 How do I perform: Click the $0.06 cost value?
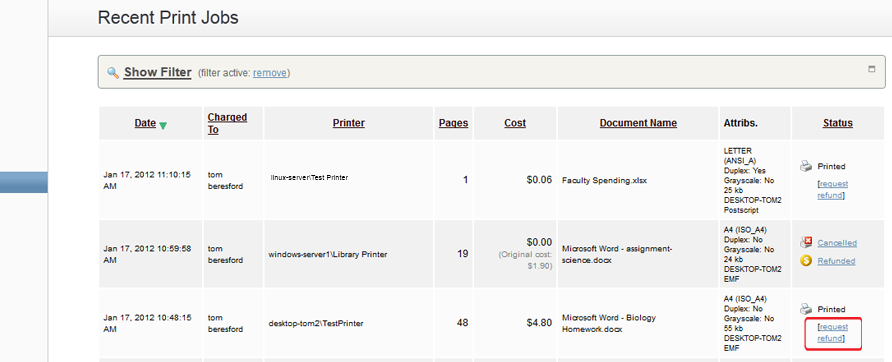539,180
